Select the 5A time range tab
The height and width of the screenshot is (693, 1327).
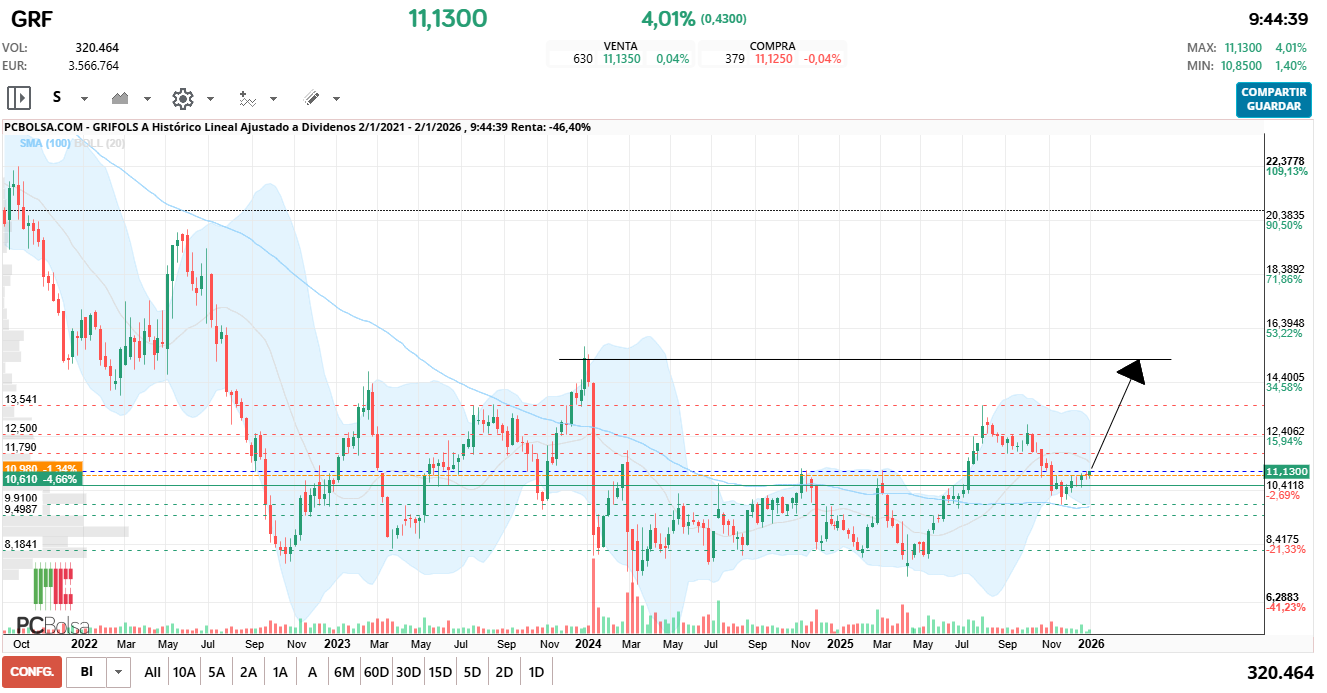[x=216, y=672]
